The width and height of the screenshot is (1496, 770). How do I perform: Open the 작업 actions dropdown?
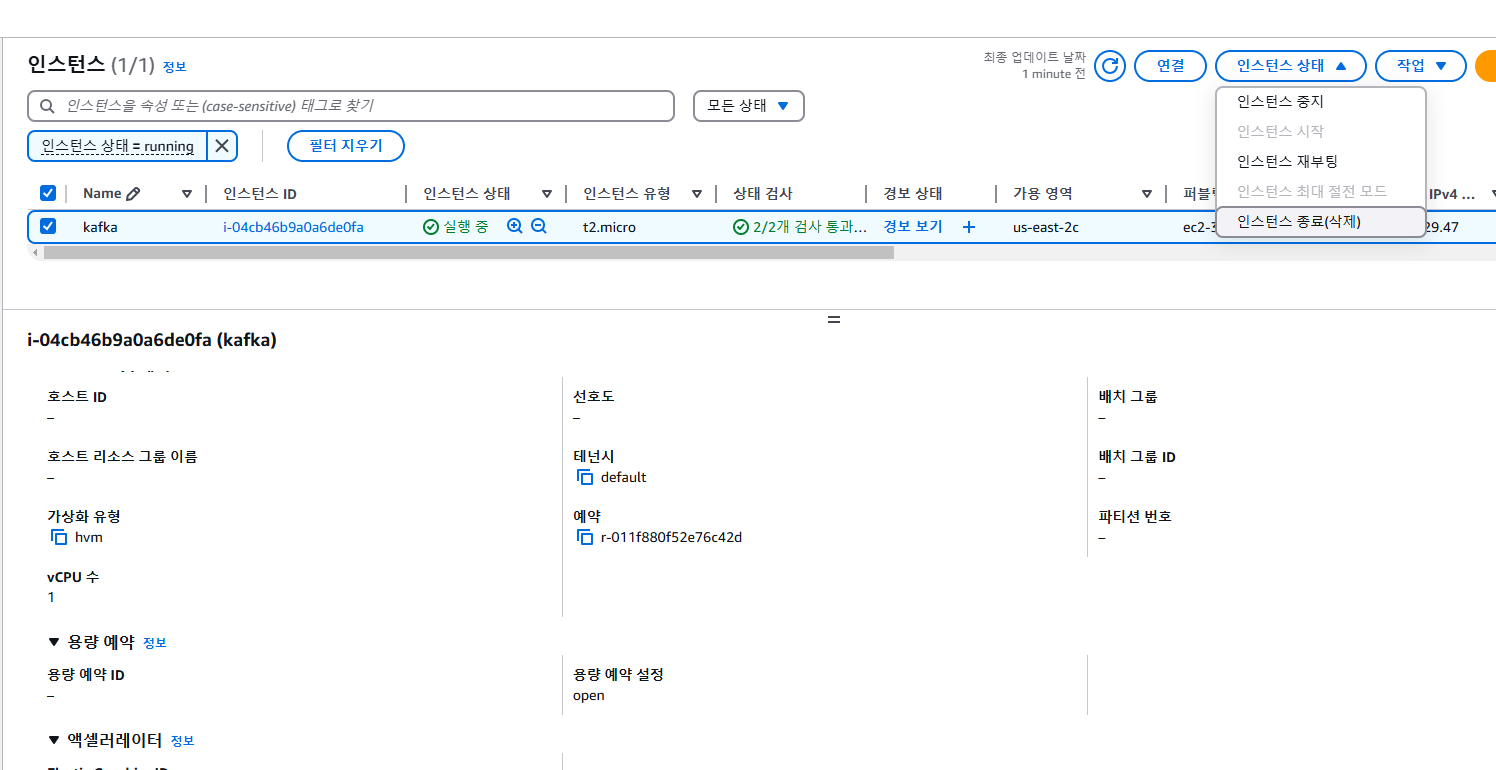[1422, 66]
